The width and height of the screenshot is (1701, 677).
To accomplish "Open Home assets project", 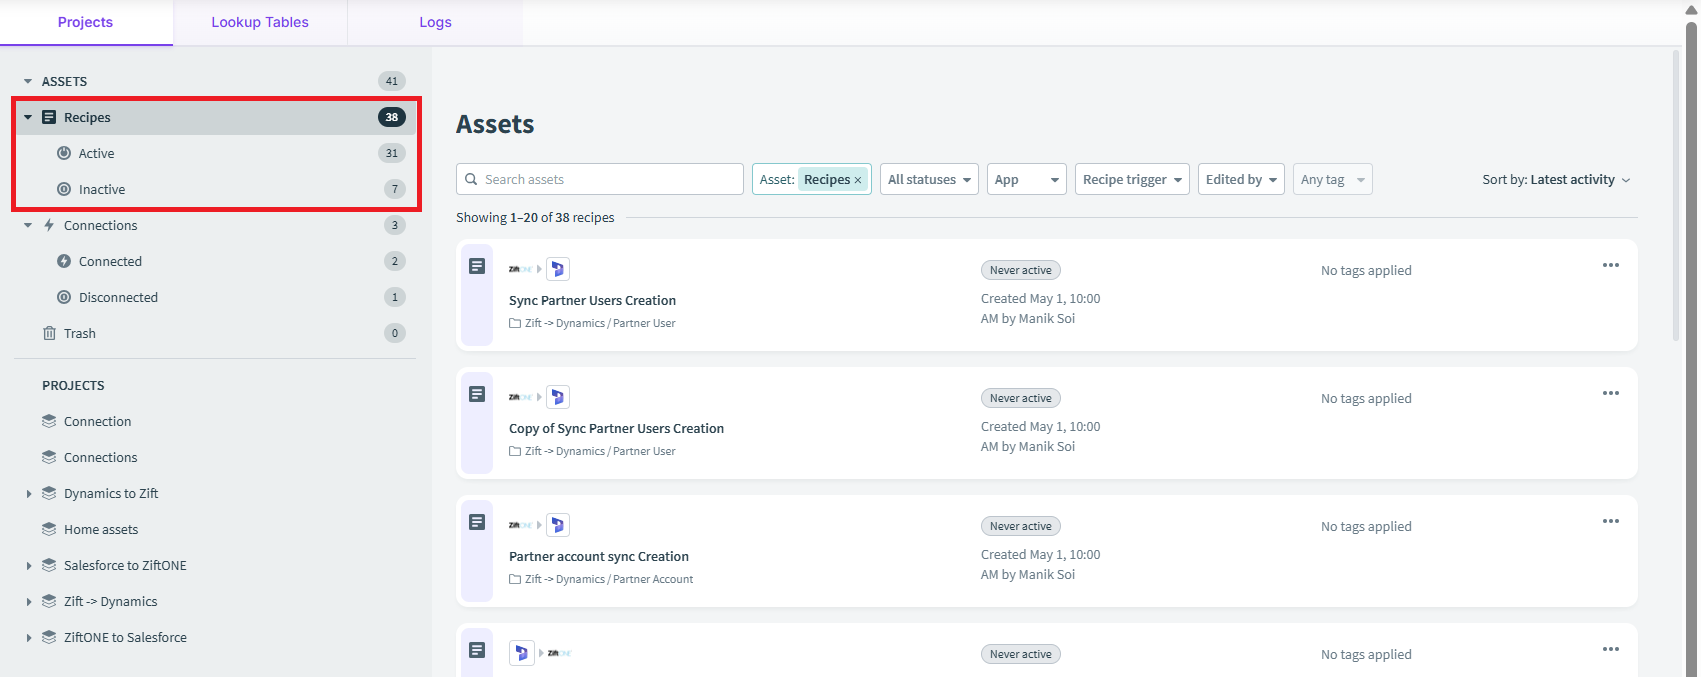I will [101, 529].
